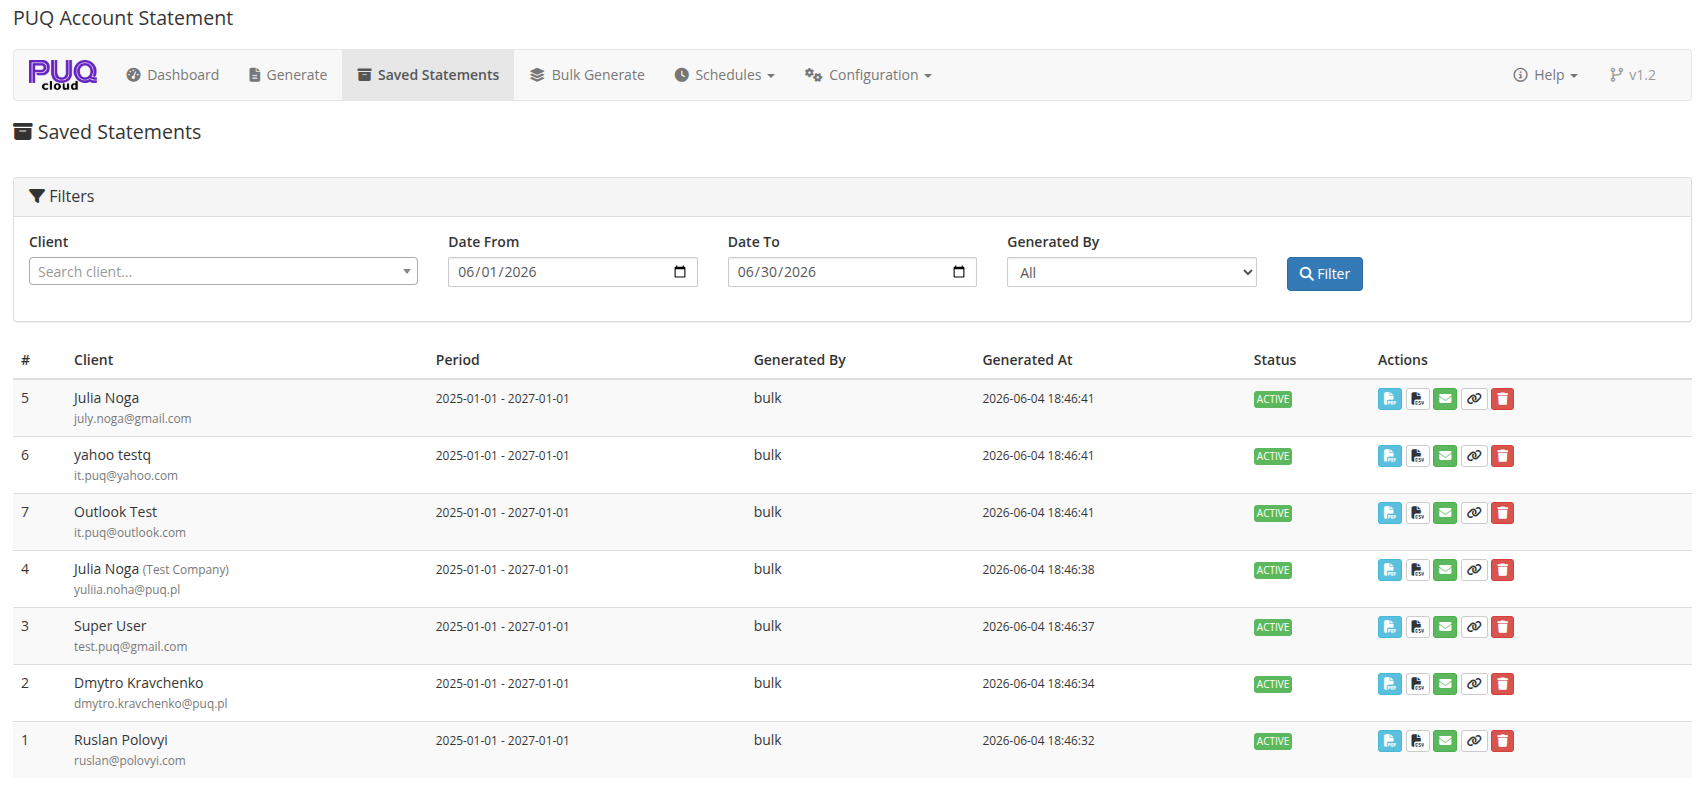Viewport: 1700px width, 800px height.
Task: Click the Generated By column header
Action: (799, 360)
